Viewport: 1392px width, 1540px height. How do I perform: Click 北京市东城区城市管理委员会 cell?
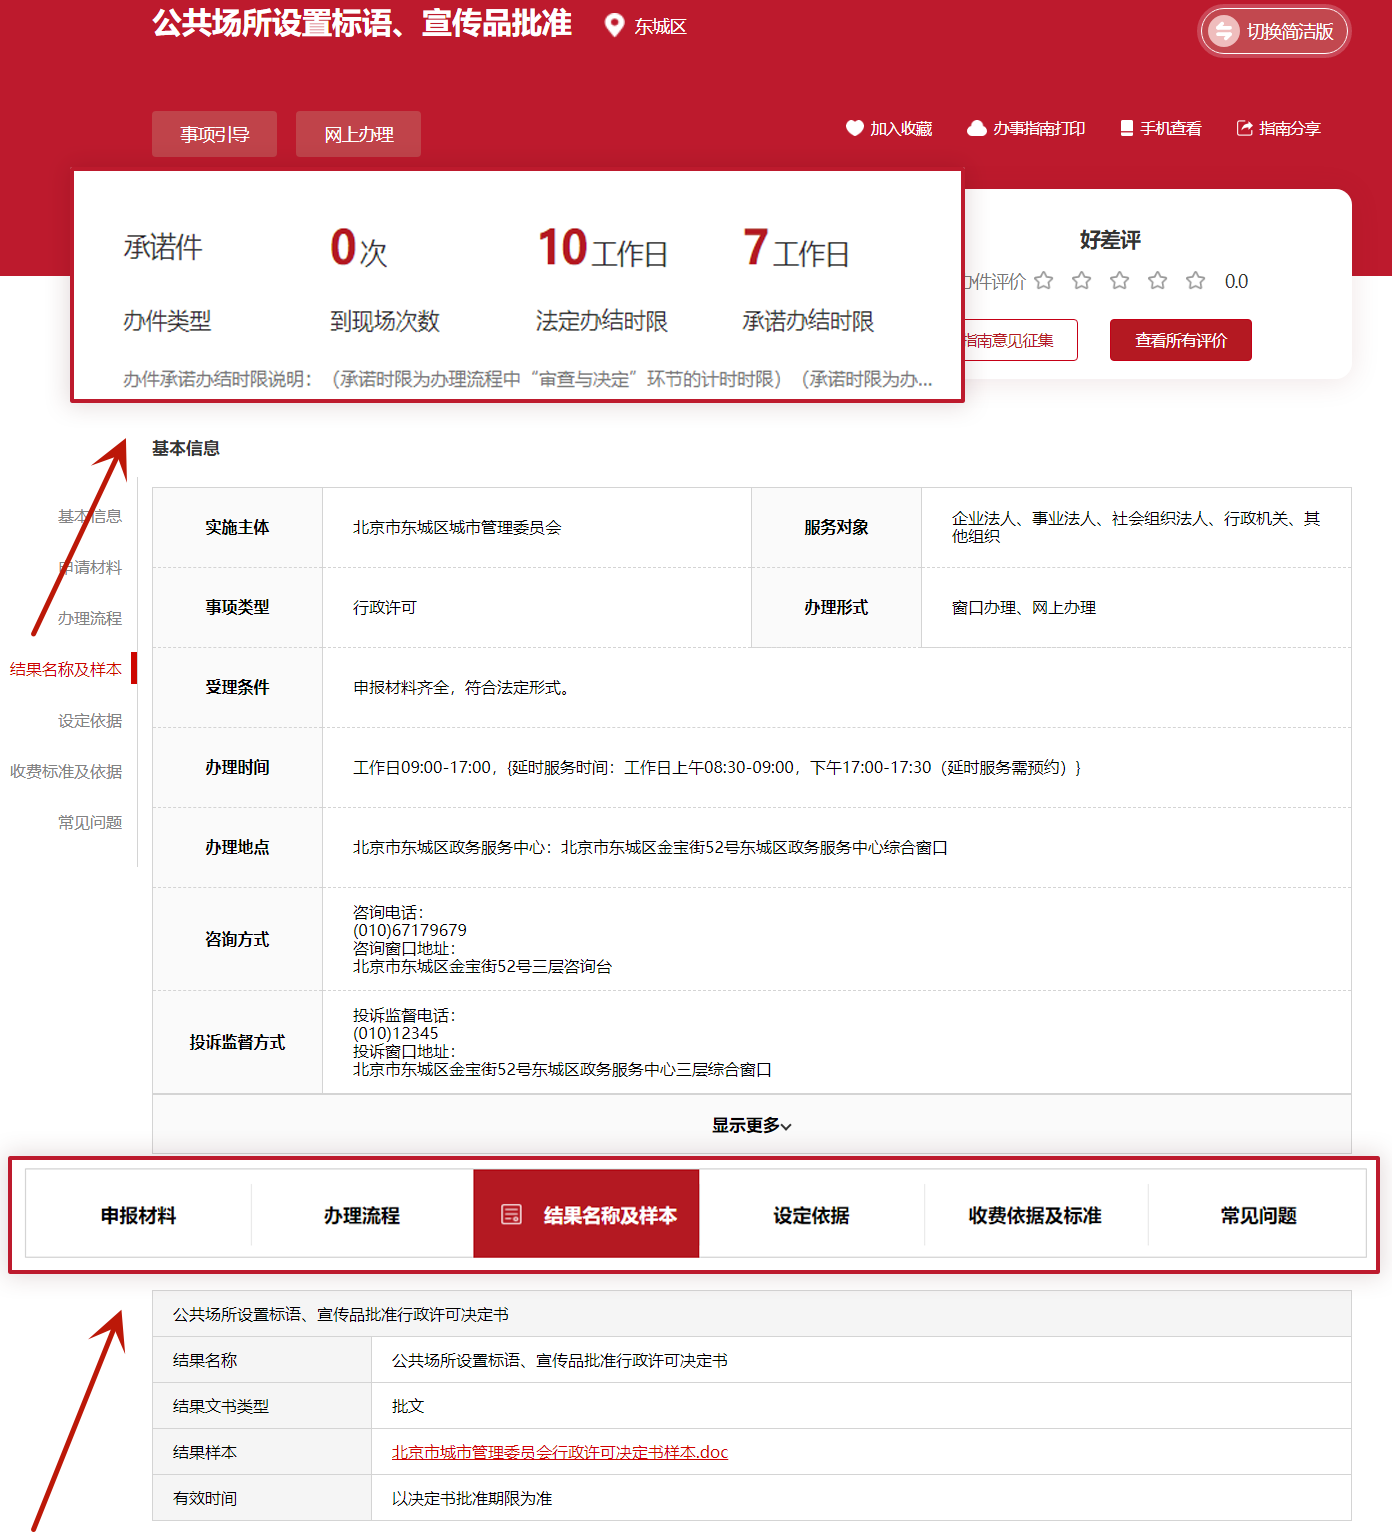457,527
